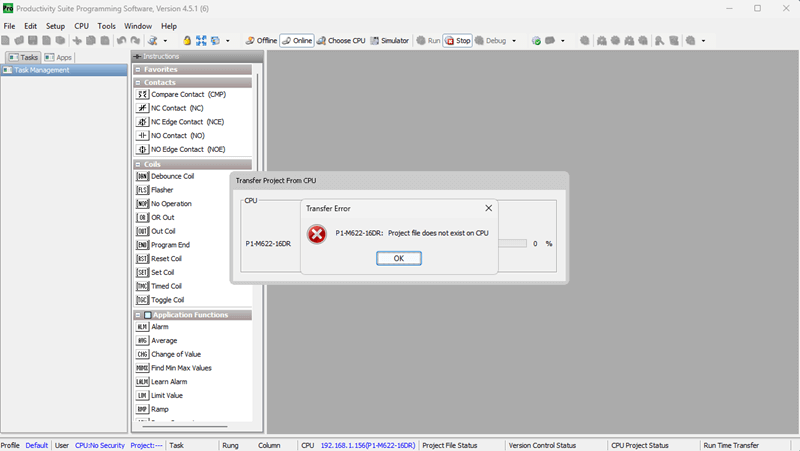The height and width of the screenshot is (451, 800).
Task: Toggle the Offline mode button
Action: pyautogui.click(x=261, y=41)
